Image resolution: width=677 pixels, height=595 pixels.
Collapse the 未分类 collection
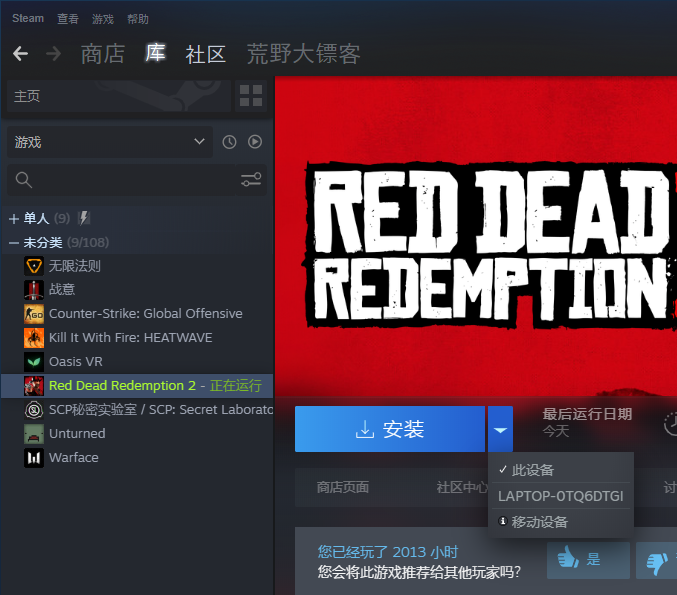click(x=13, y=243)
